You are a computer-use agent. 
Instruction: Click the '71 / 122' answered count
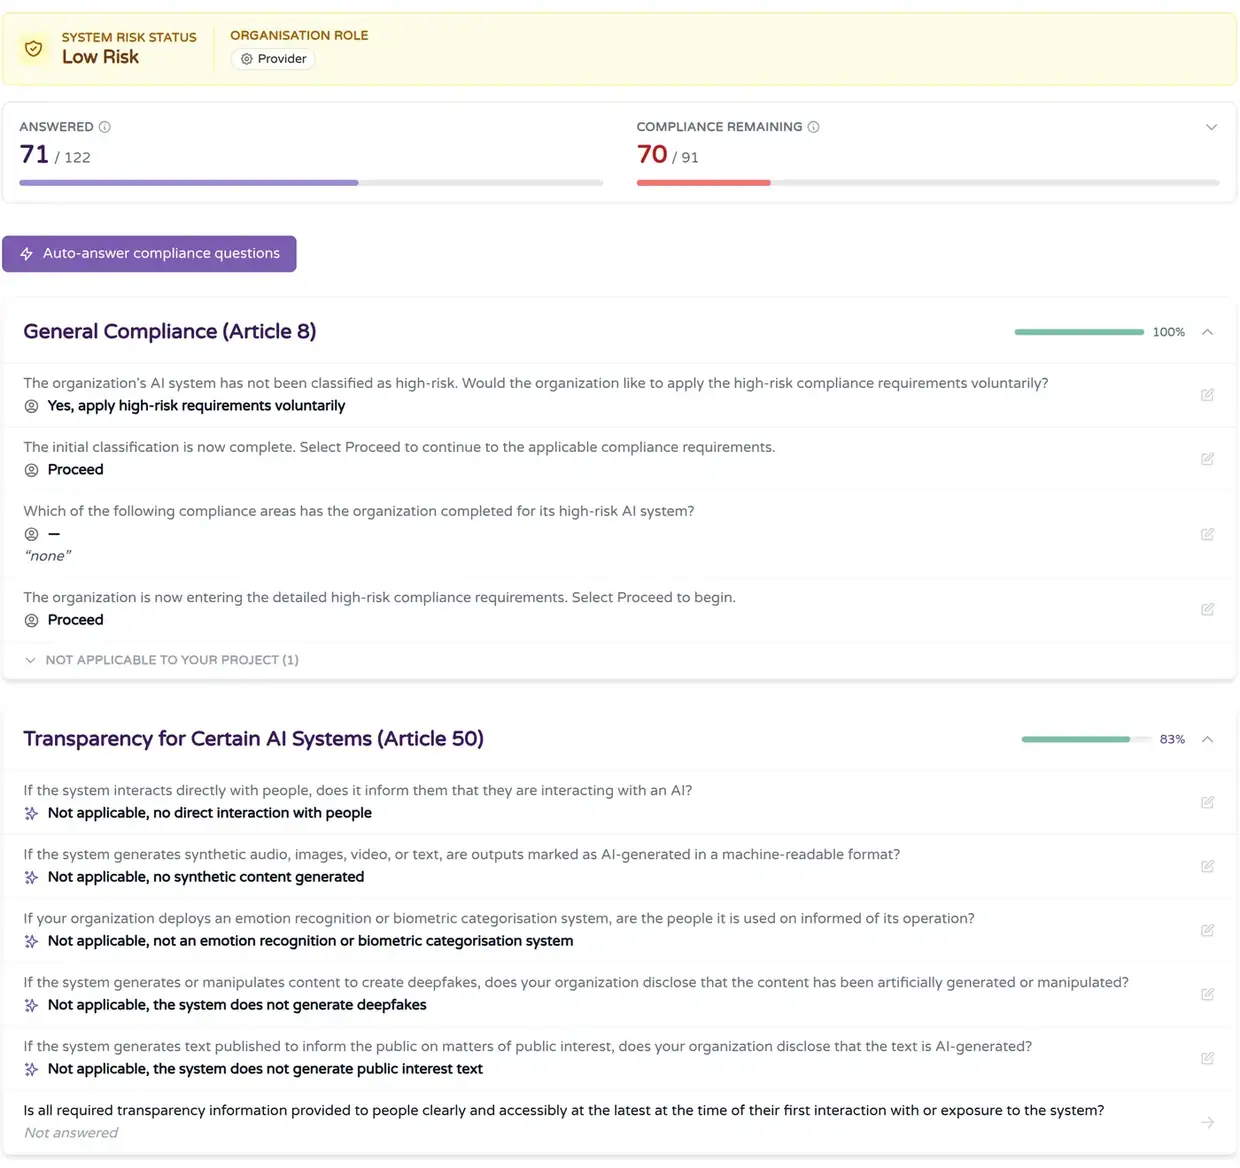tap(55, 155)
